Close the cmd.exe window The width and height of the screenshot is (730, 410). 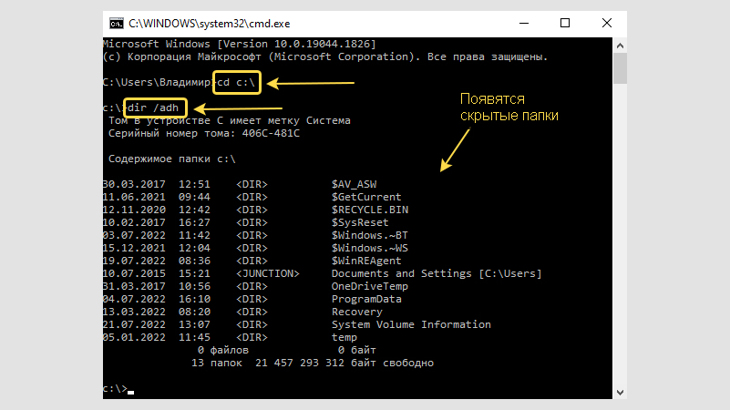(606, 23)
